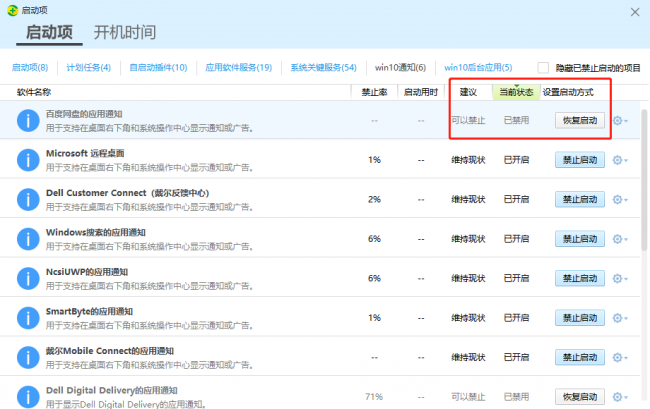650x409 pixels.
Task: Select 启动项(8) category
Action: [30, 68]
